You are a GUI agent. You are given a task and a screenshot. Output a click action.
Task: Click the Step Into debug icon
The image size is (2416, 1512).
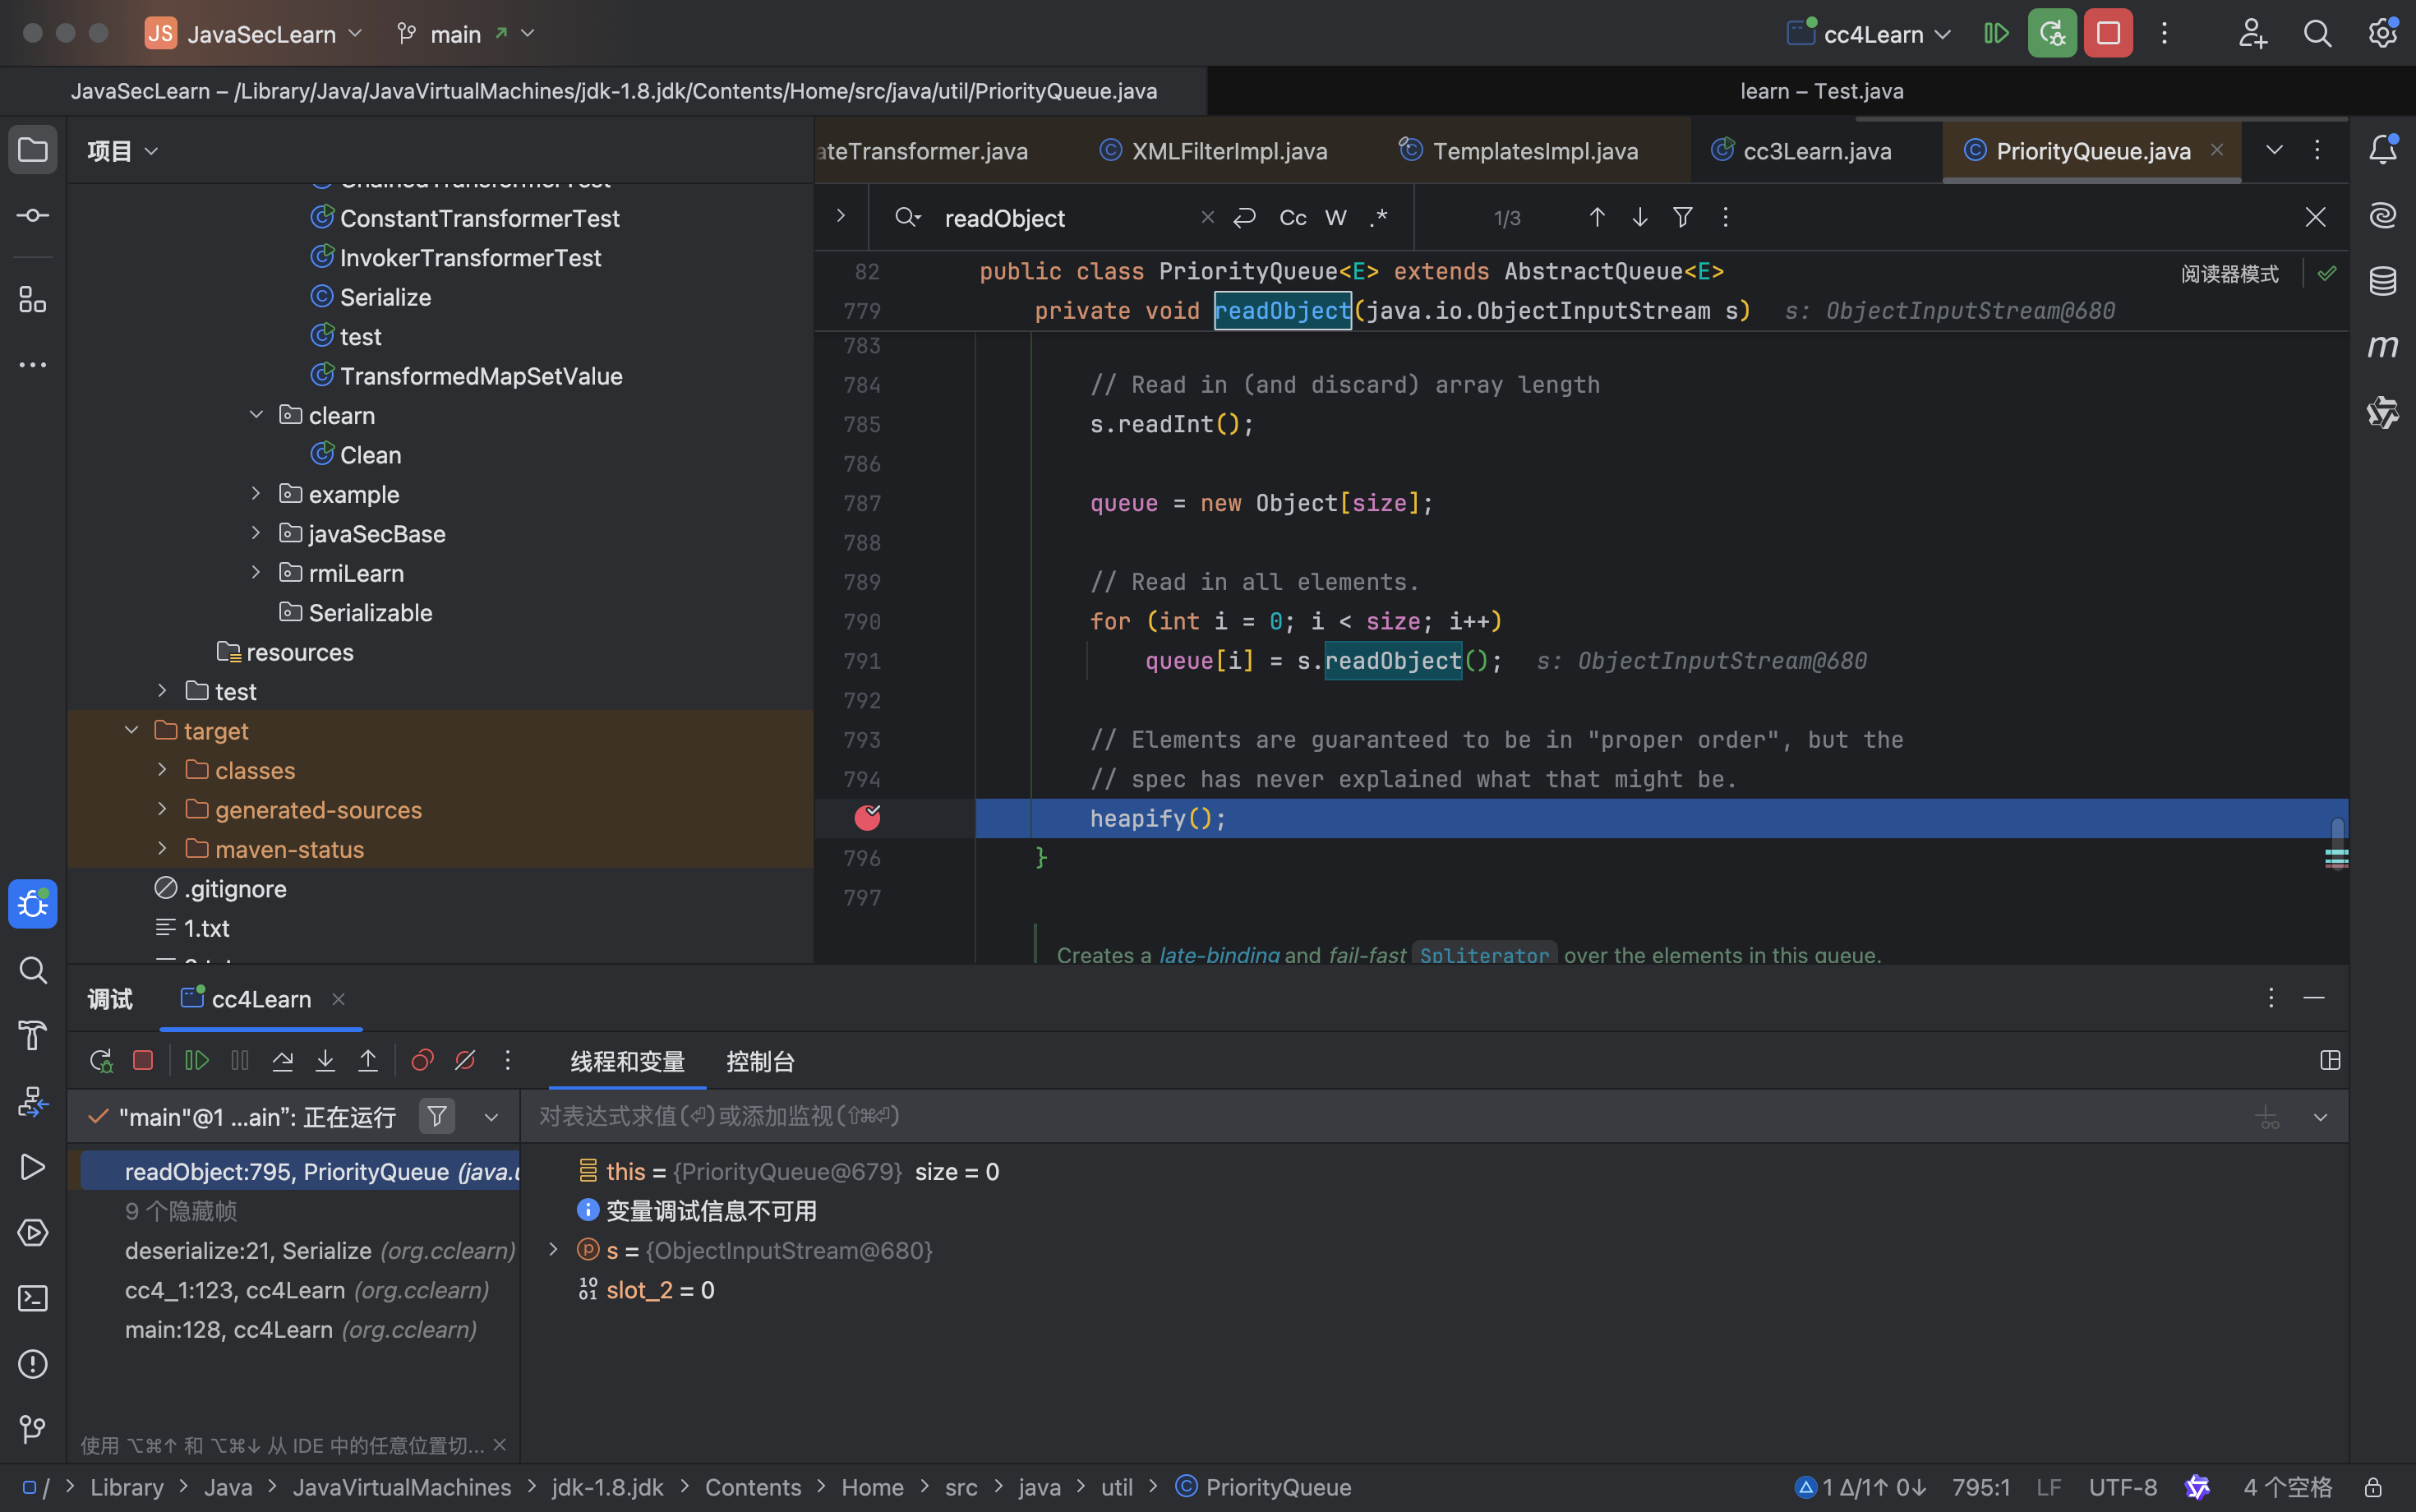(x=325, y=1061)
